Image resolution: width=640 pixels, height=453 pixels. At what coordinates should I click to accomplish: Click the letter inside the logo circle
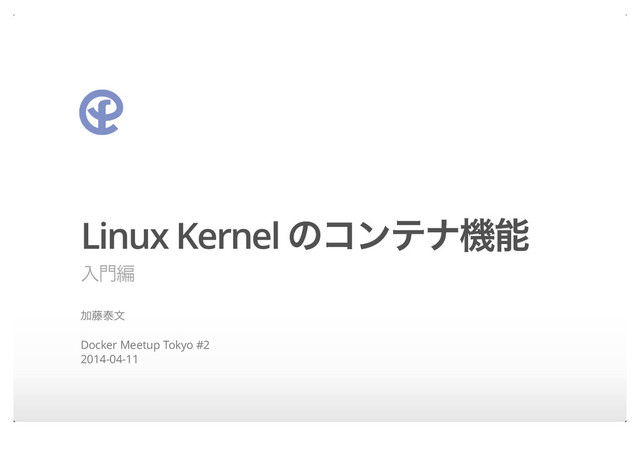pos(101,113)
